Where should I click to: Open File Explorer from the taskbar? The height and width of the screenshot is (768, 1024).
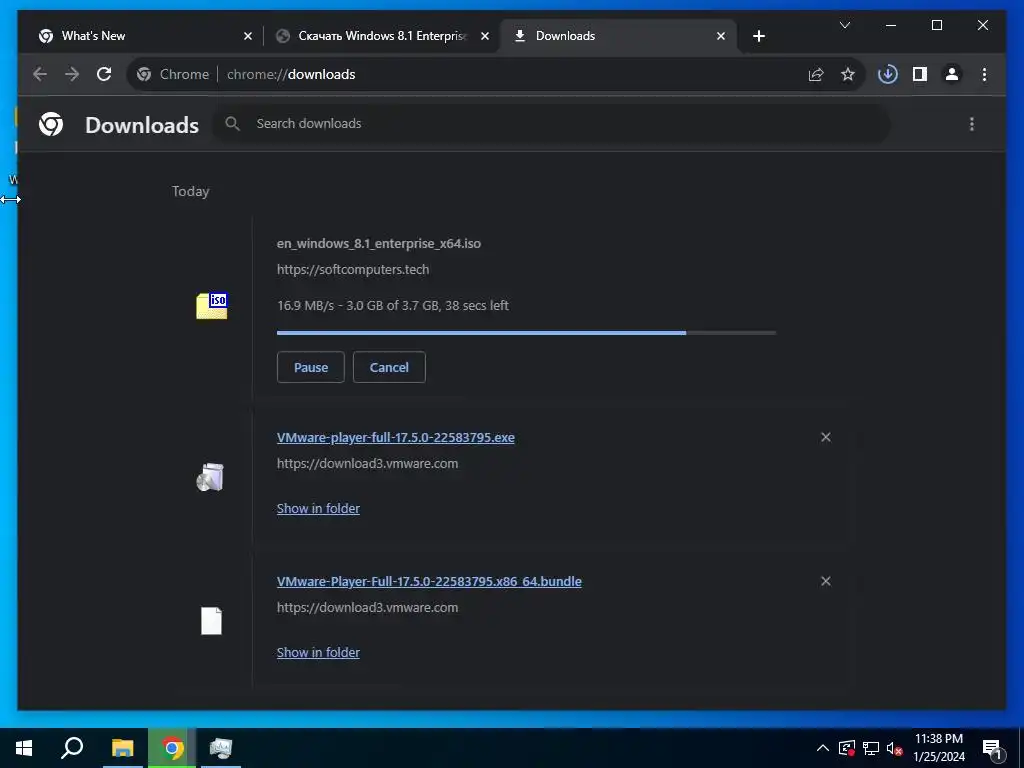pos(122,748)
